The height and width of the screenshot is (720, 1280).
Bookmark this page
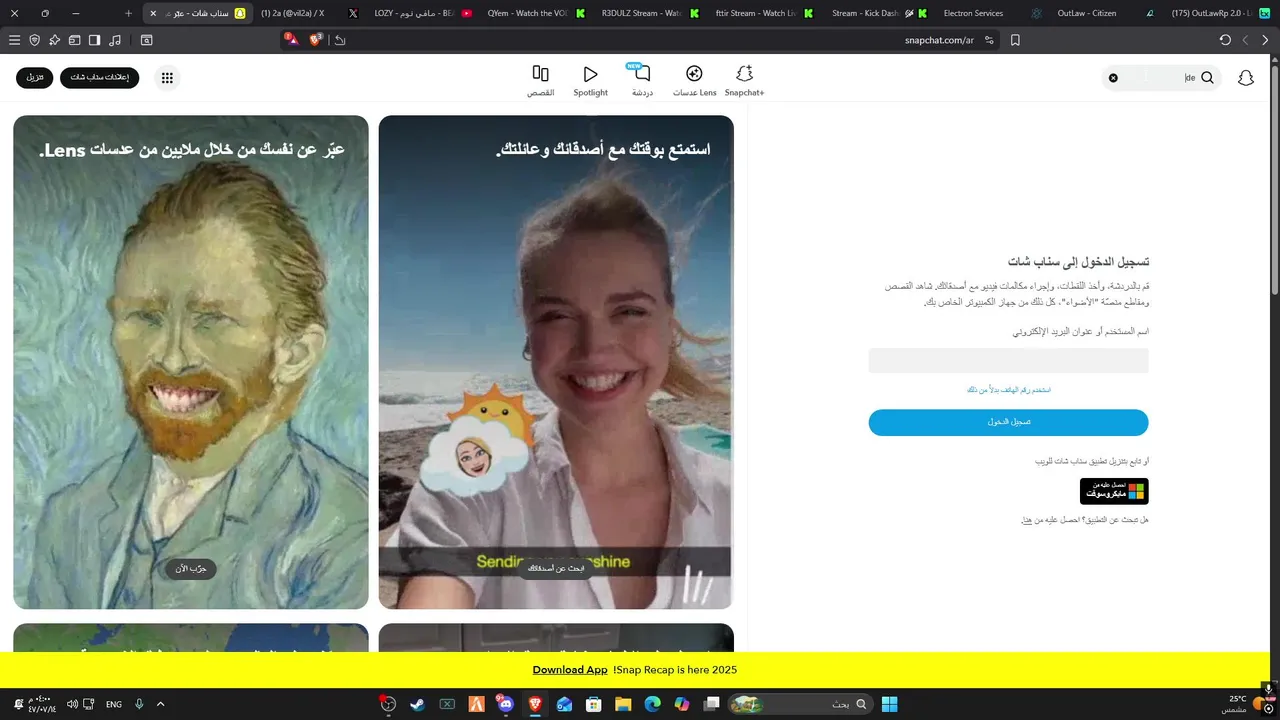(x=1015, y=40)
